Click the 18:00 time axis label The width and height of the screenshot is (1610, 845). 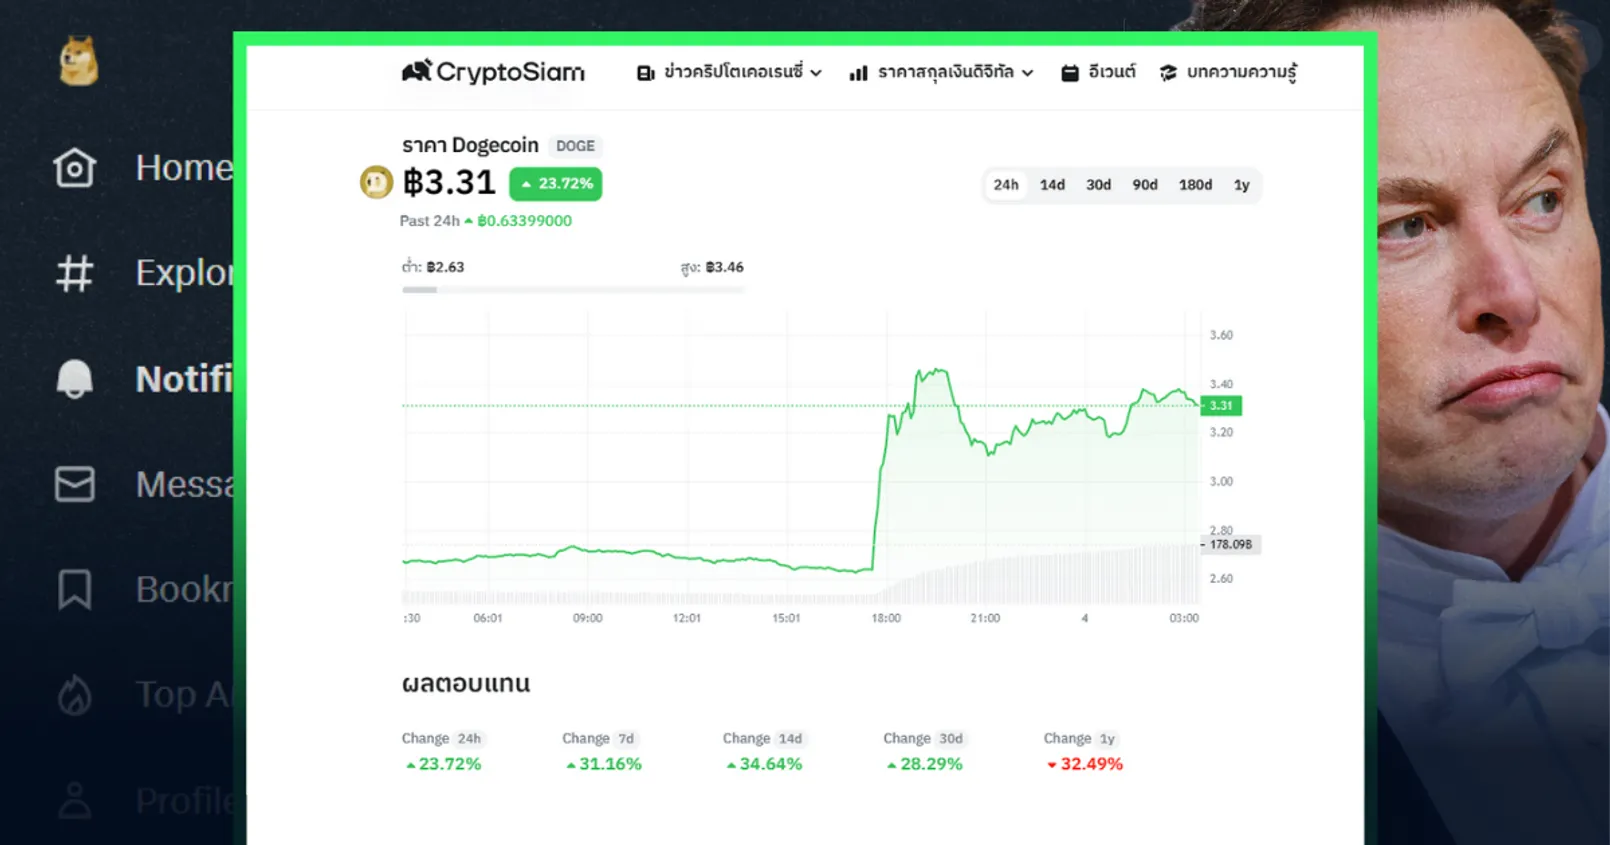point(886,618)
